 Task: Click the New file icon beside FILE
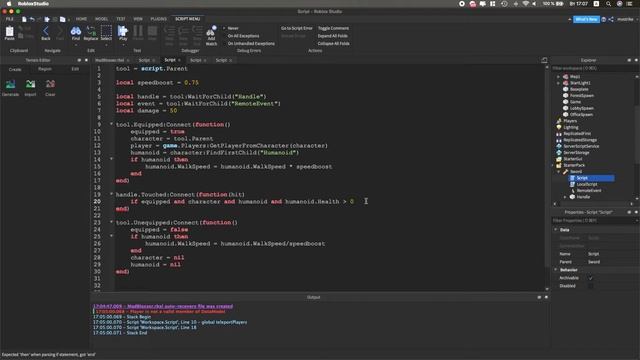click(24, 19)
